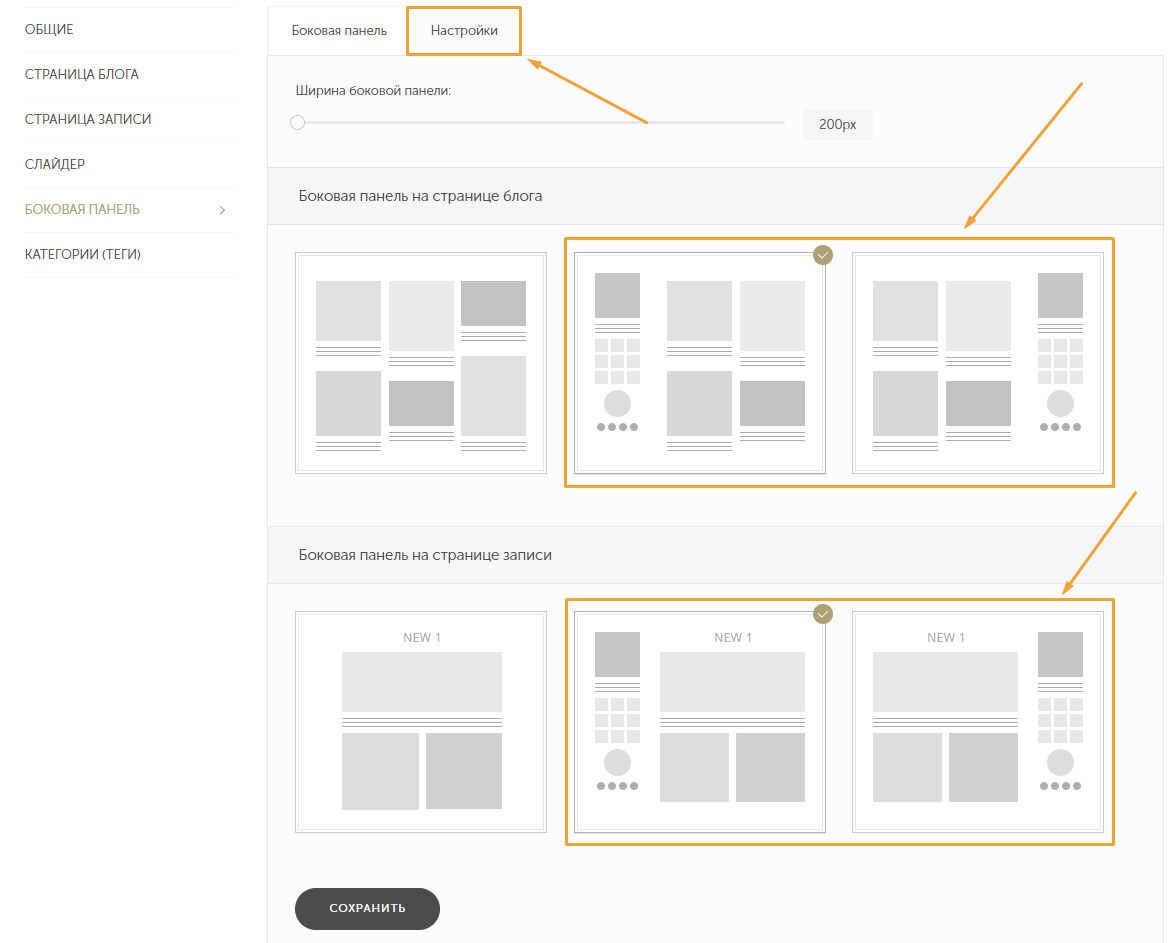Select no-sidebar layout for blog page
Viewport: 1174px width, 943px height.
(x=421, y=363)
